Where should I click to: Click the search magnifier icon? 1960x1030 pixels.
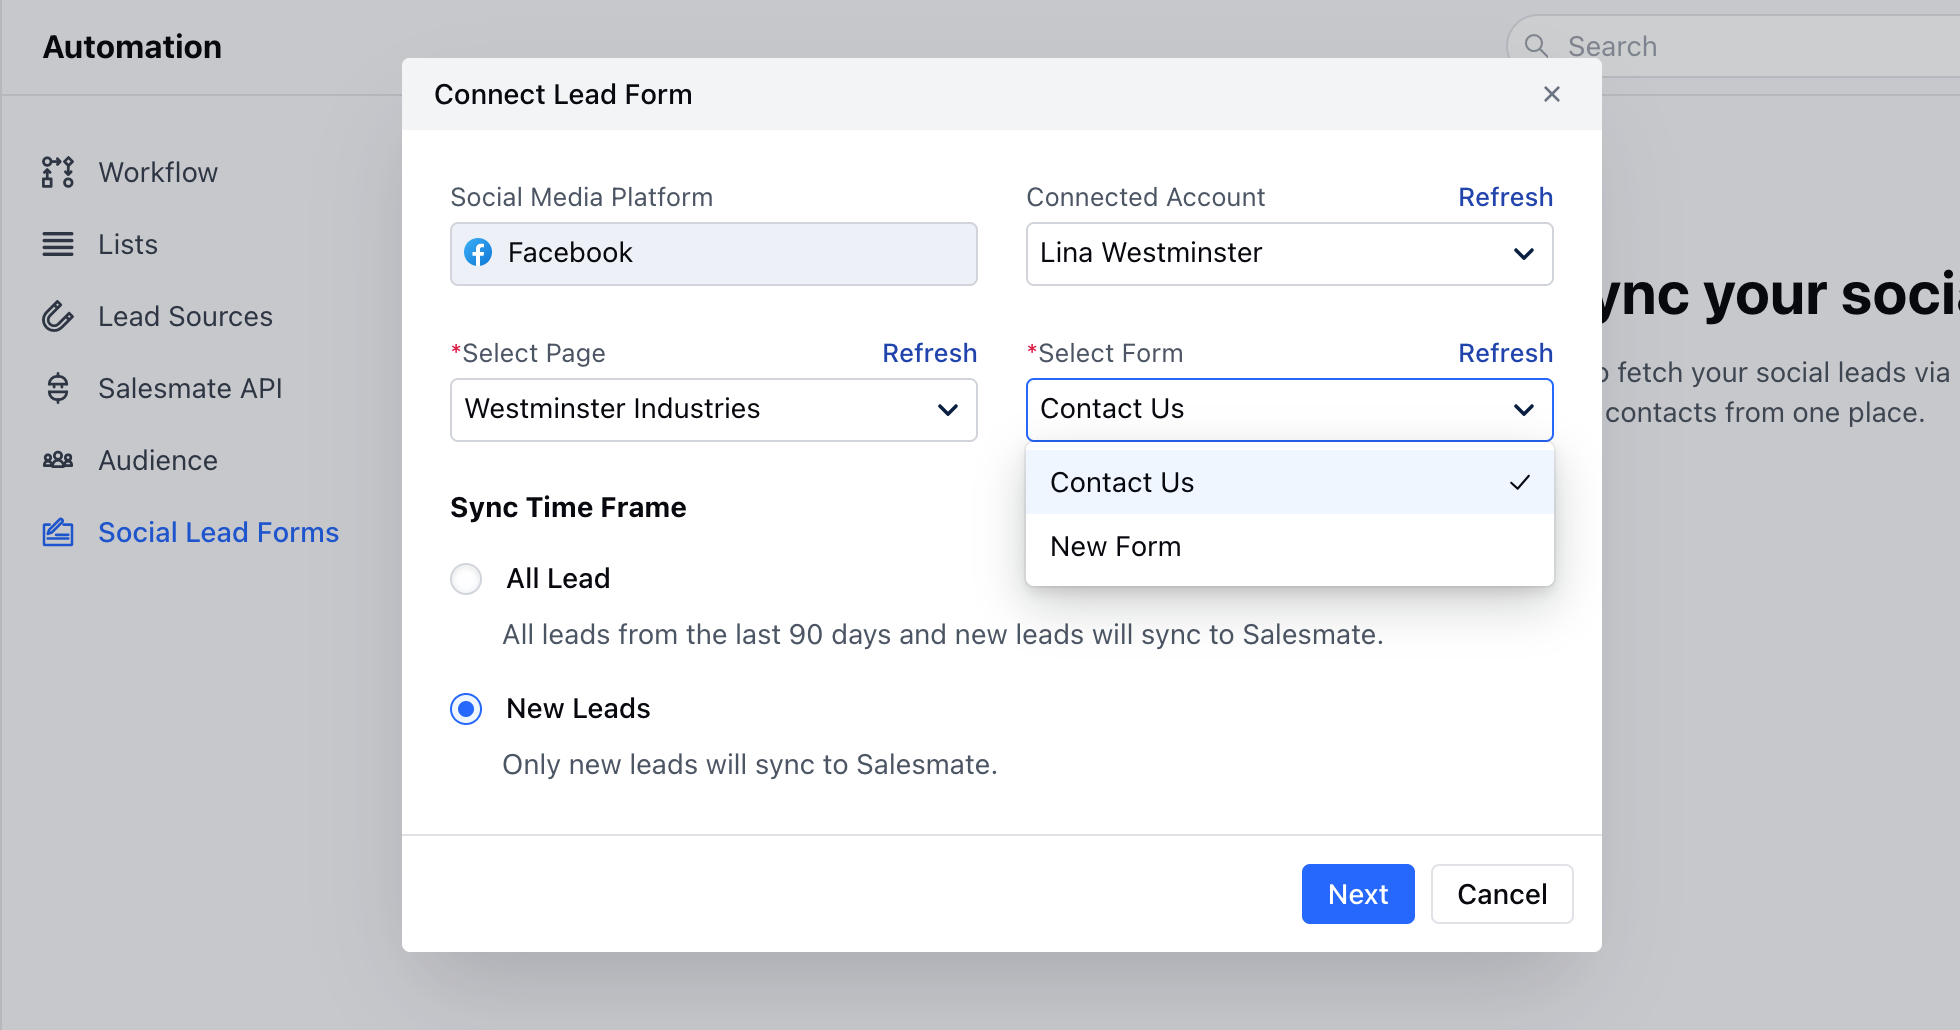pyautogui.click(x=1536, y=46)
